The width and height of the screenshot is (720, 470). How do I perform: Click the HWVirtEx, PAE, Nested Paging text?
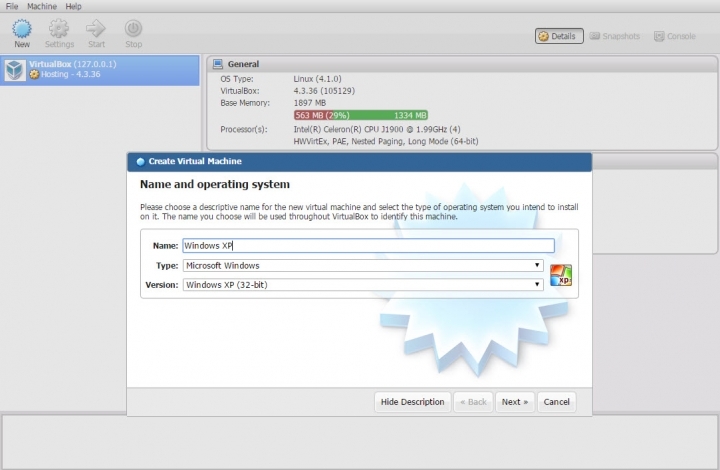pyautogui.click(x=386, y=141)
